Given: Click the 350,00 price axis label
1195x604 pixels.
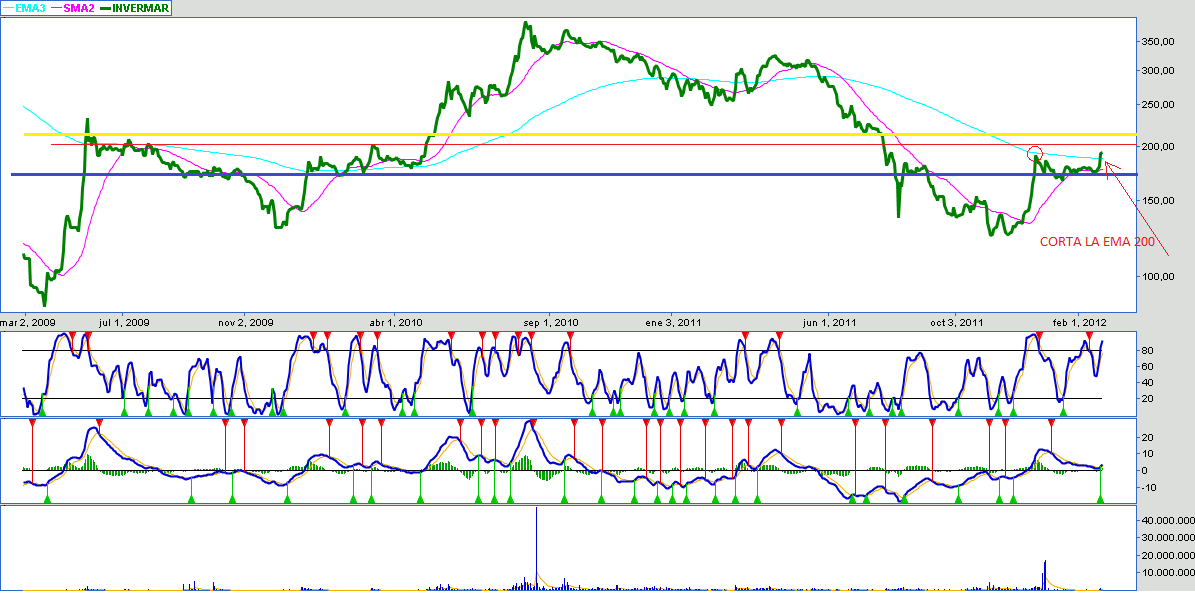Looking at the screenshot, I should click(x=1159, y=41).
